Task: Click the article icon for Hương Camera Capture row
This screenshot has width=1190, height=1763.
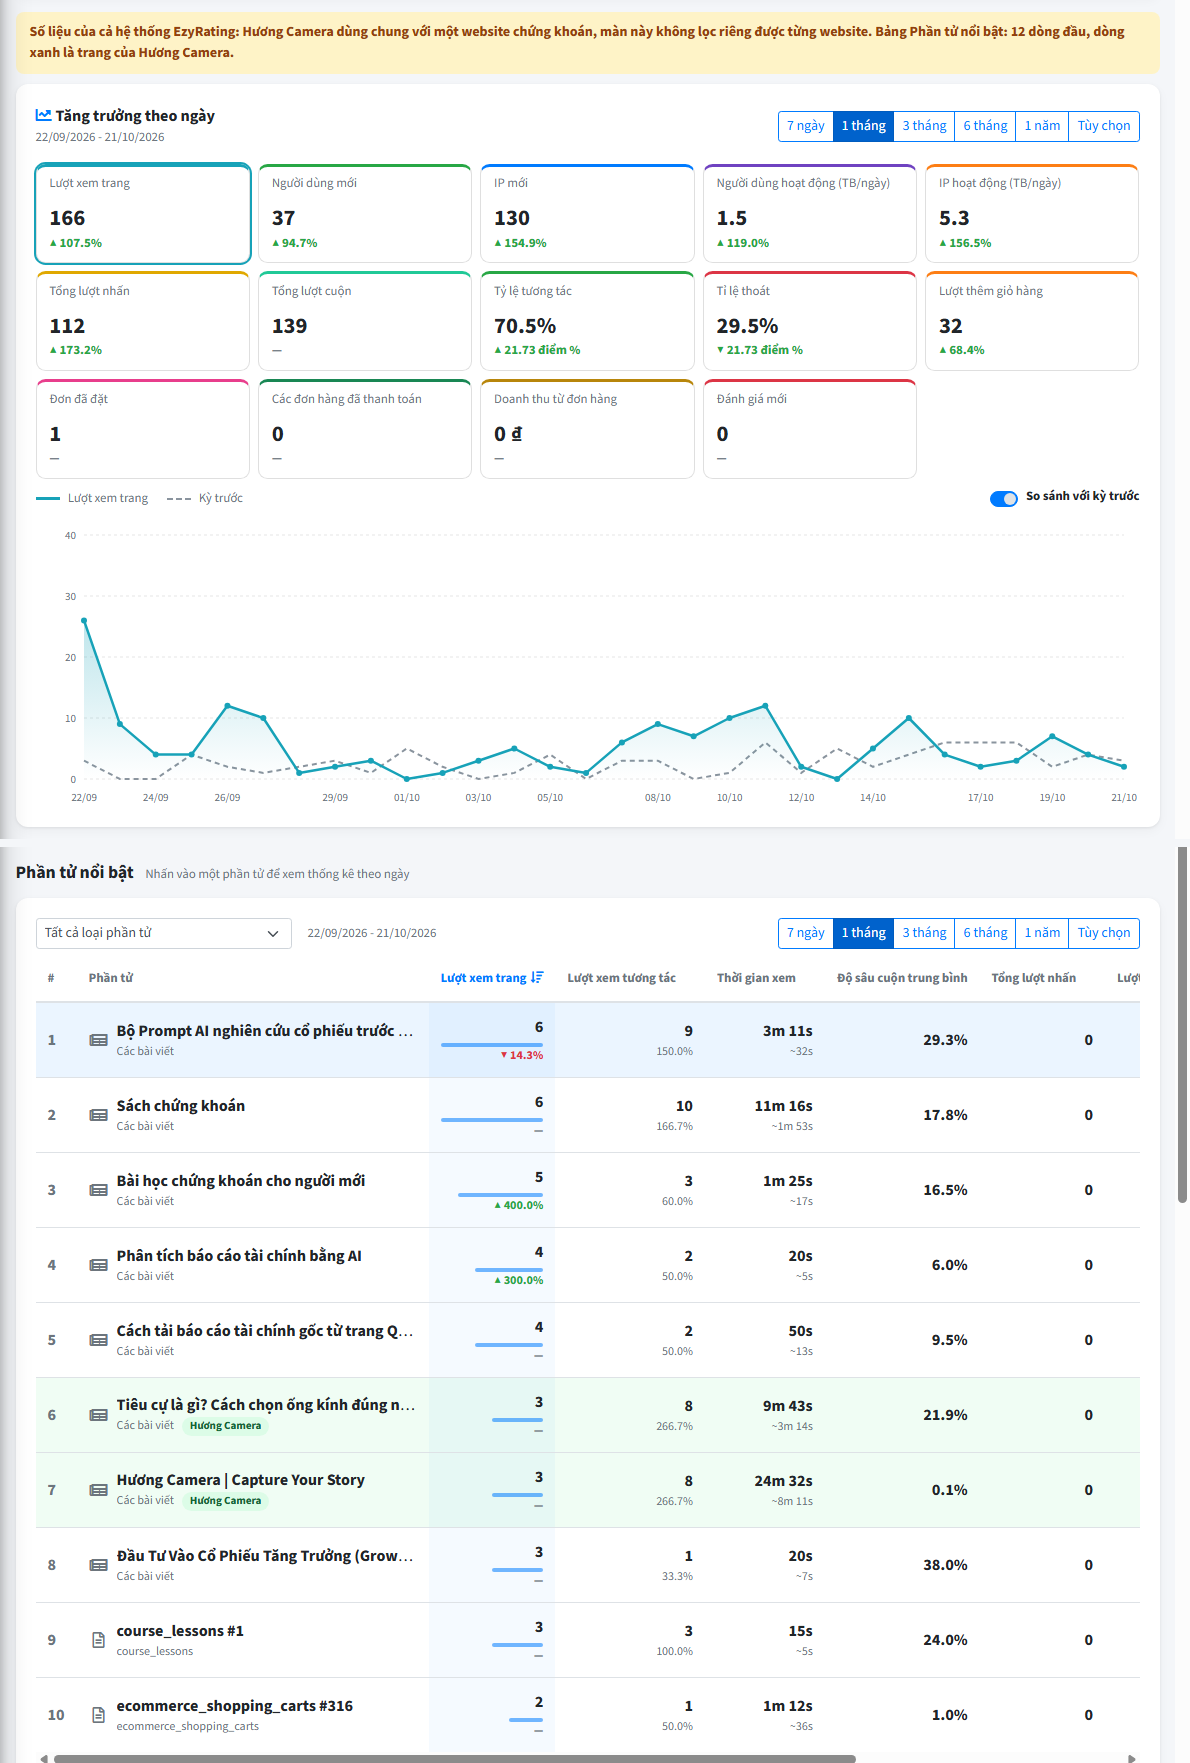Action: click(98, 1490)
